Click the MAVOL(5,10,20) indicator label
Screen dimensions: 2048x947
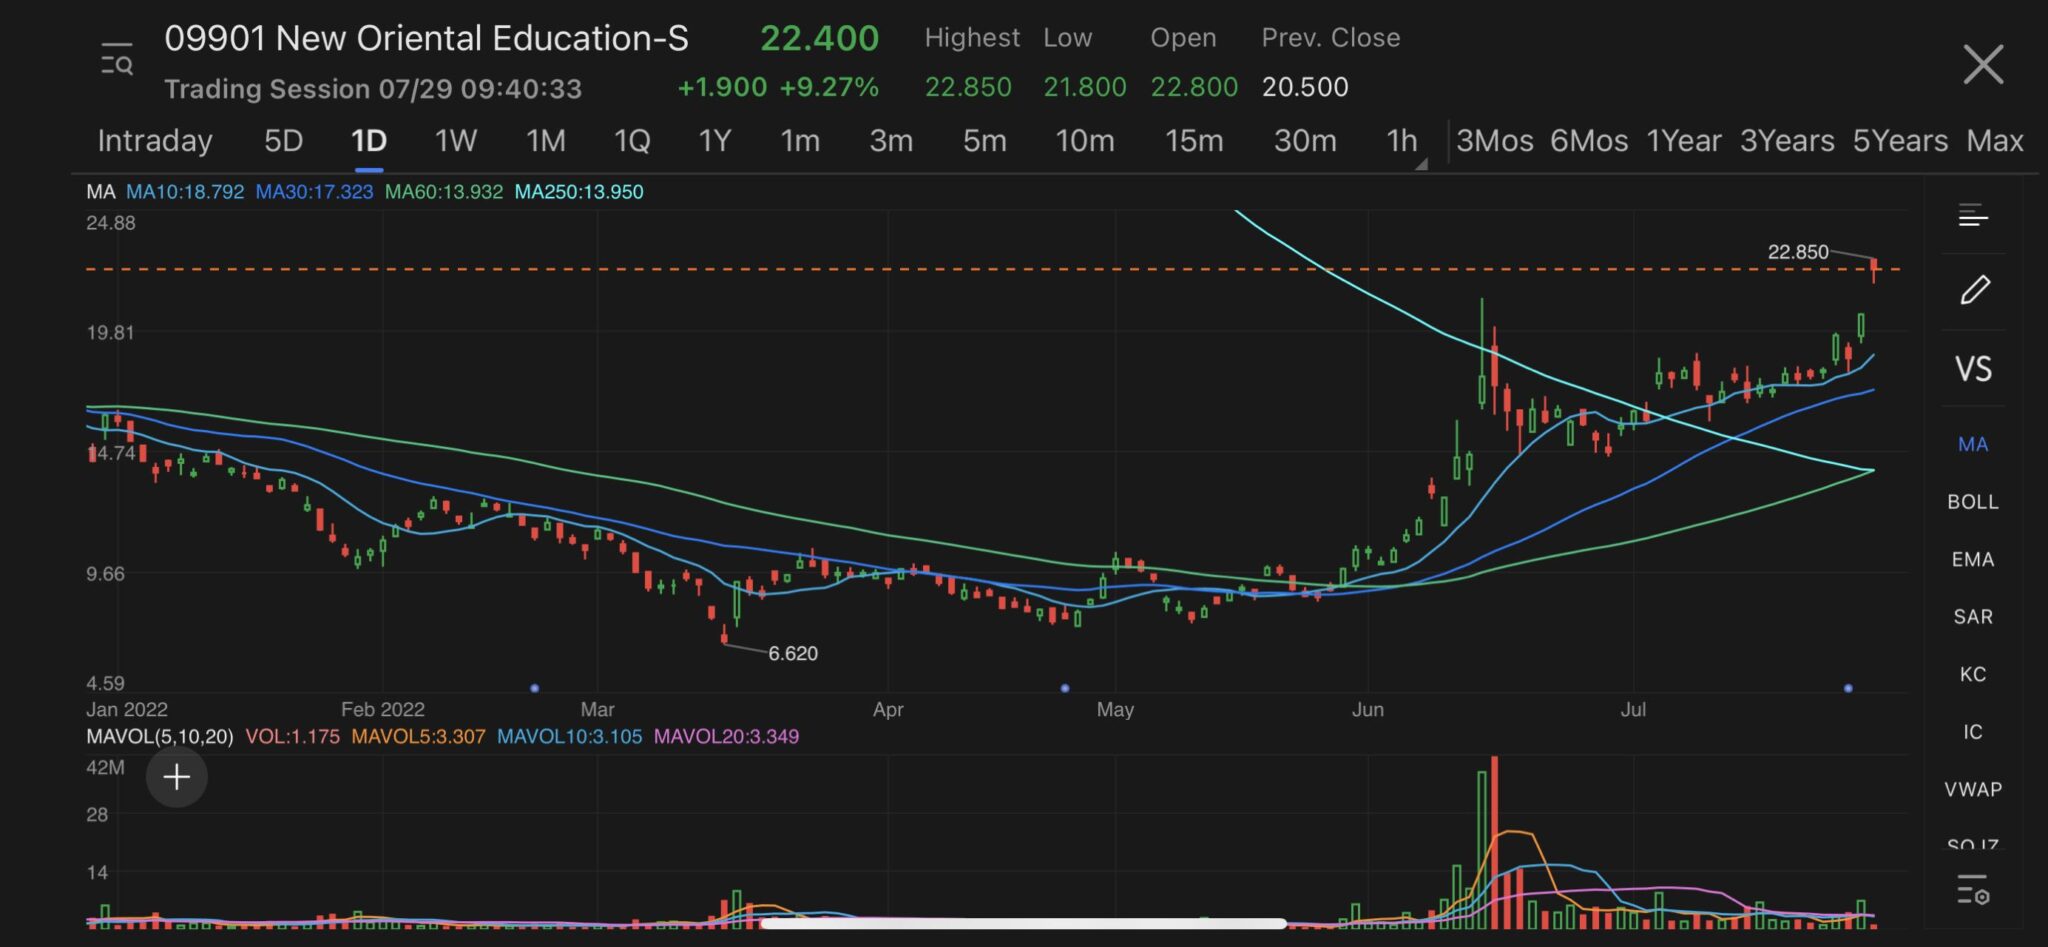pyautogui.click(x=160, y=737)
